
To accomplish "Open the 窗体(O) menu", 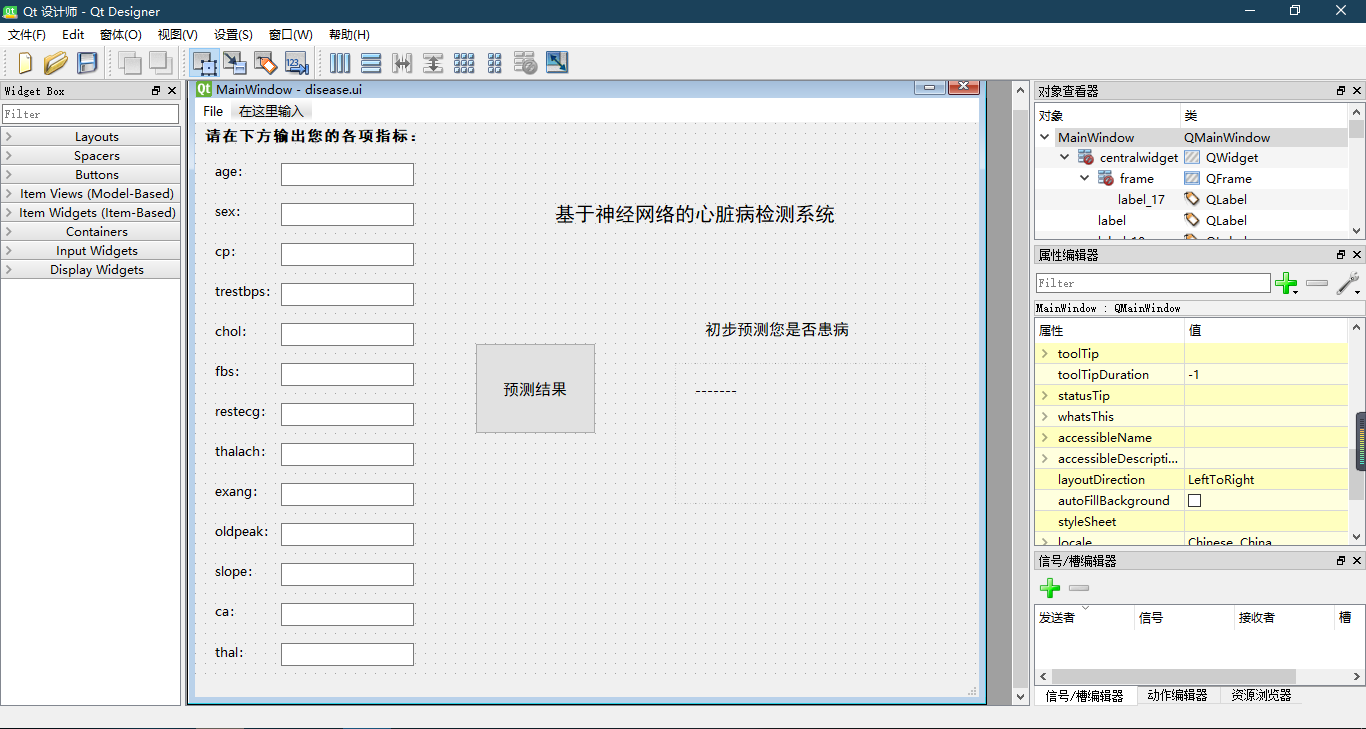I will pyautogui.click(x=120, y=35).
